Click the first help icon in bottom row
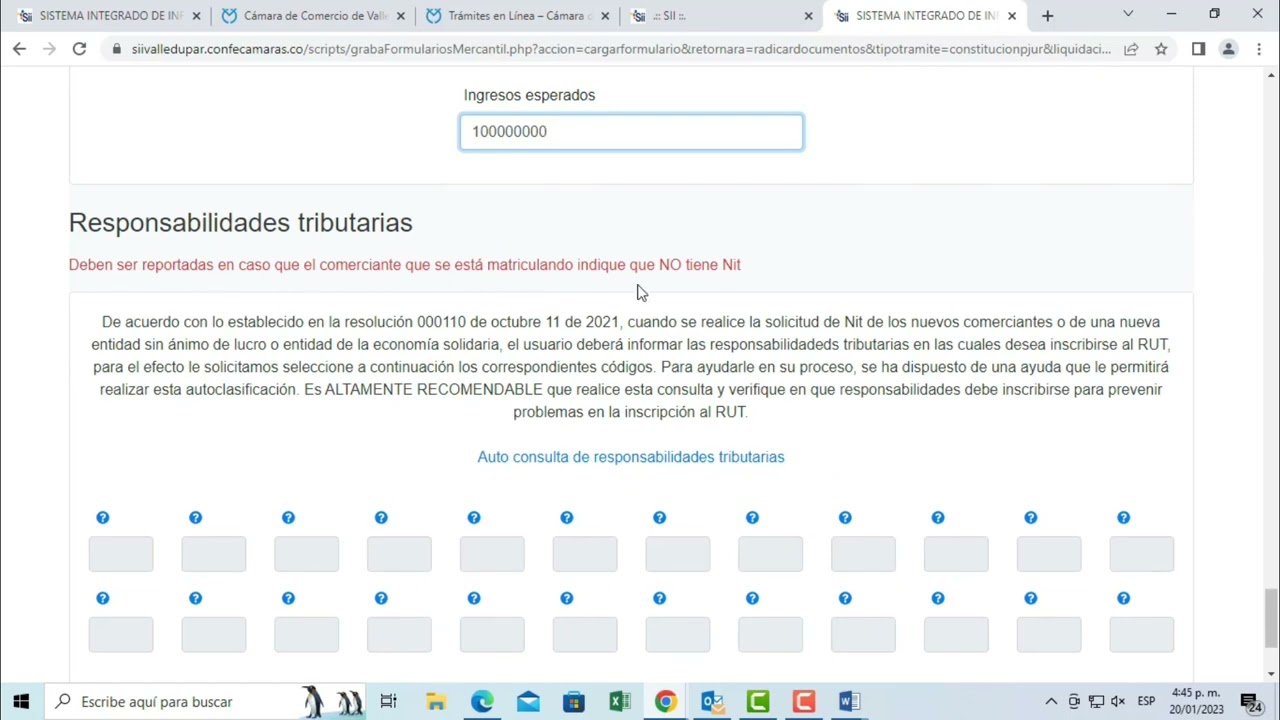This screenshot has height=720, width=1280. click(102, 598)
